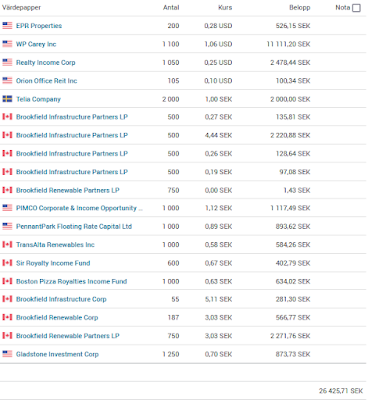The height and width of the screenshot is (400, 368).
Task: Click the Canadian flag in the 135,81 SEK row
Action: [7, 117]
